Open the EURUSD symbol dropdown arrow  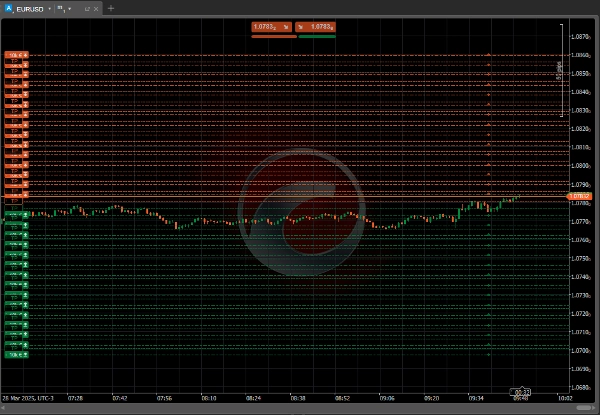coord(49,9)
